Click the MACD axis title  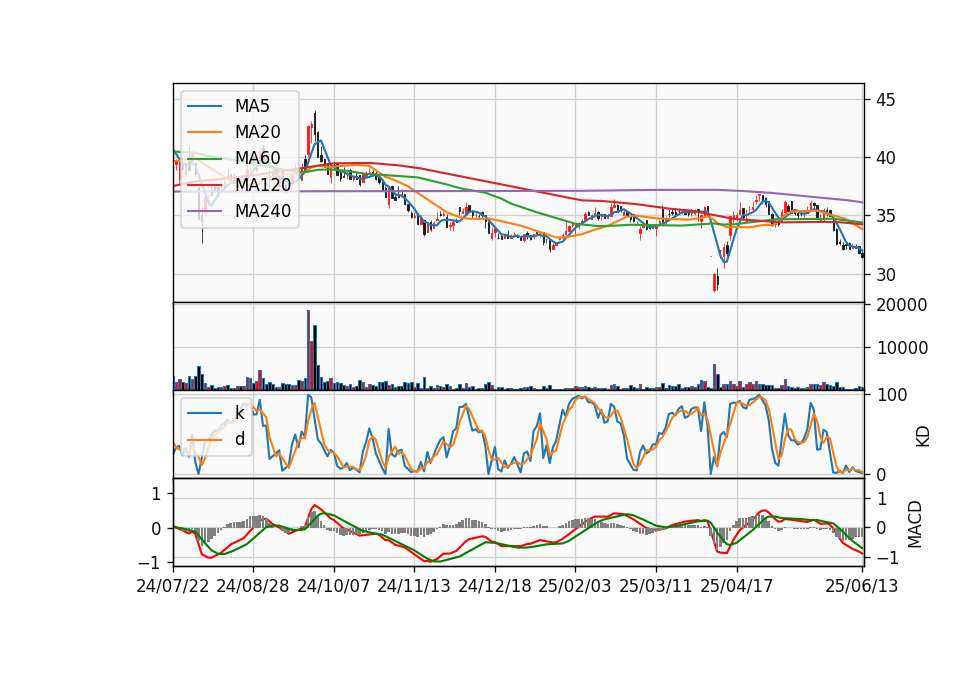(x=915, y=524)
